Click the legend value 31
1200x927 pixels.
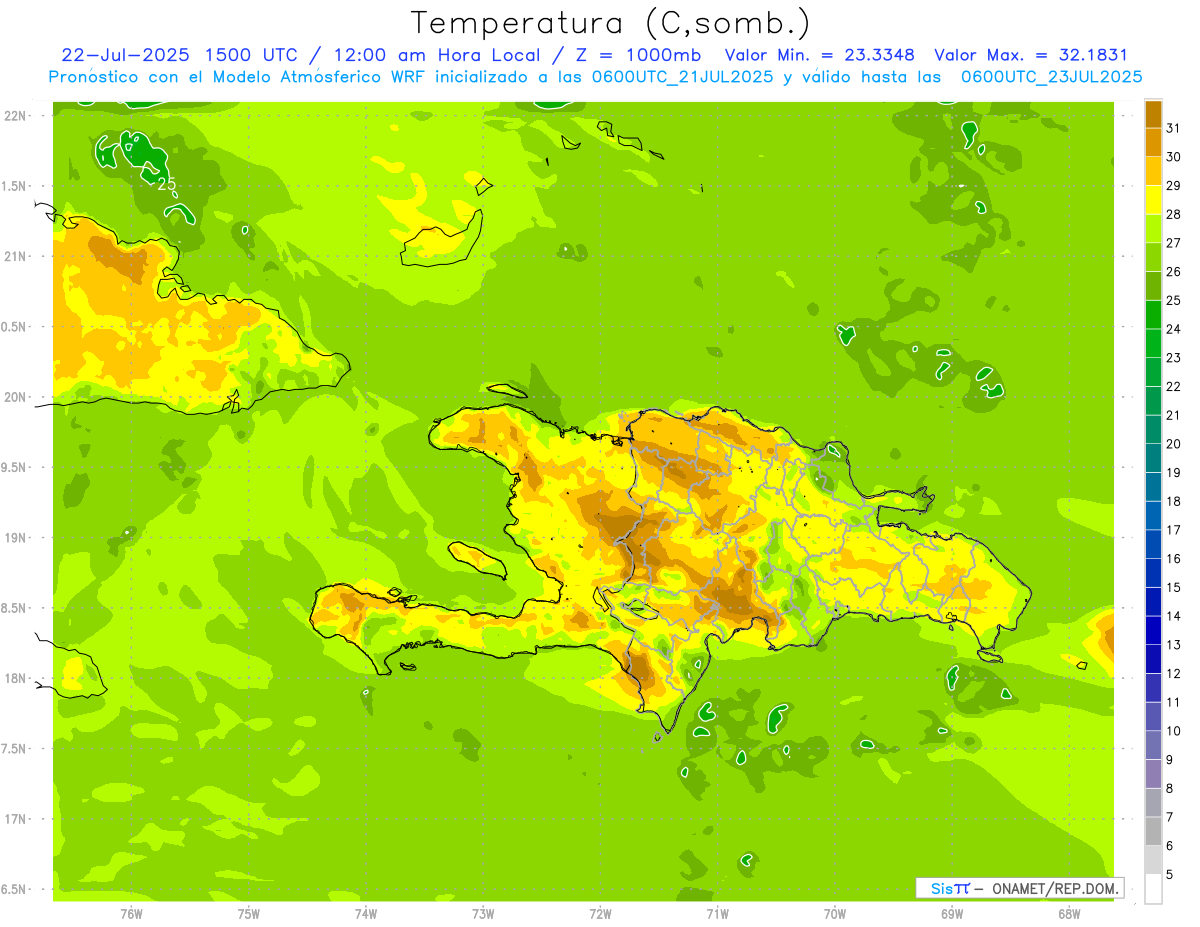[x=1173, y=128]
